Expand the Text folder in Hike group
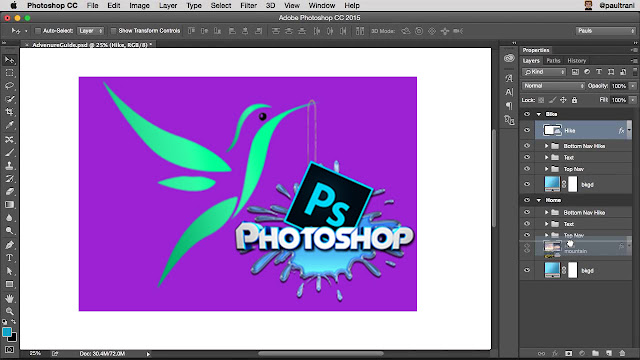 click(547, 157)
